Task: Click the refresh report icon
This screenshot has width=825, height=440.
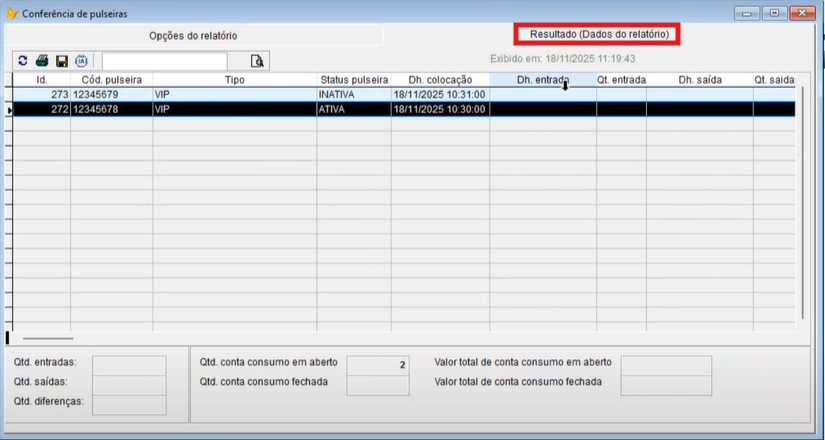Action: (x=23, y=61)
